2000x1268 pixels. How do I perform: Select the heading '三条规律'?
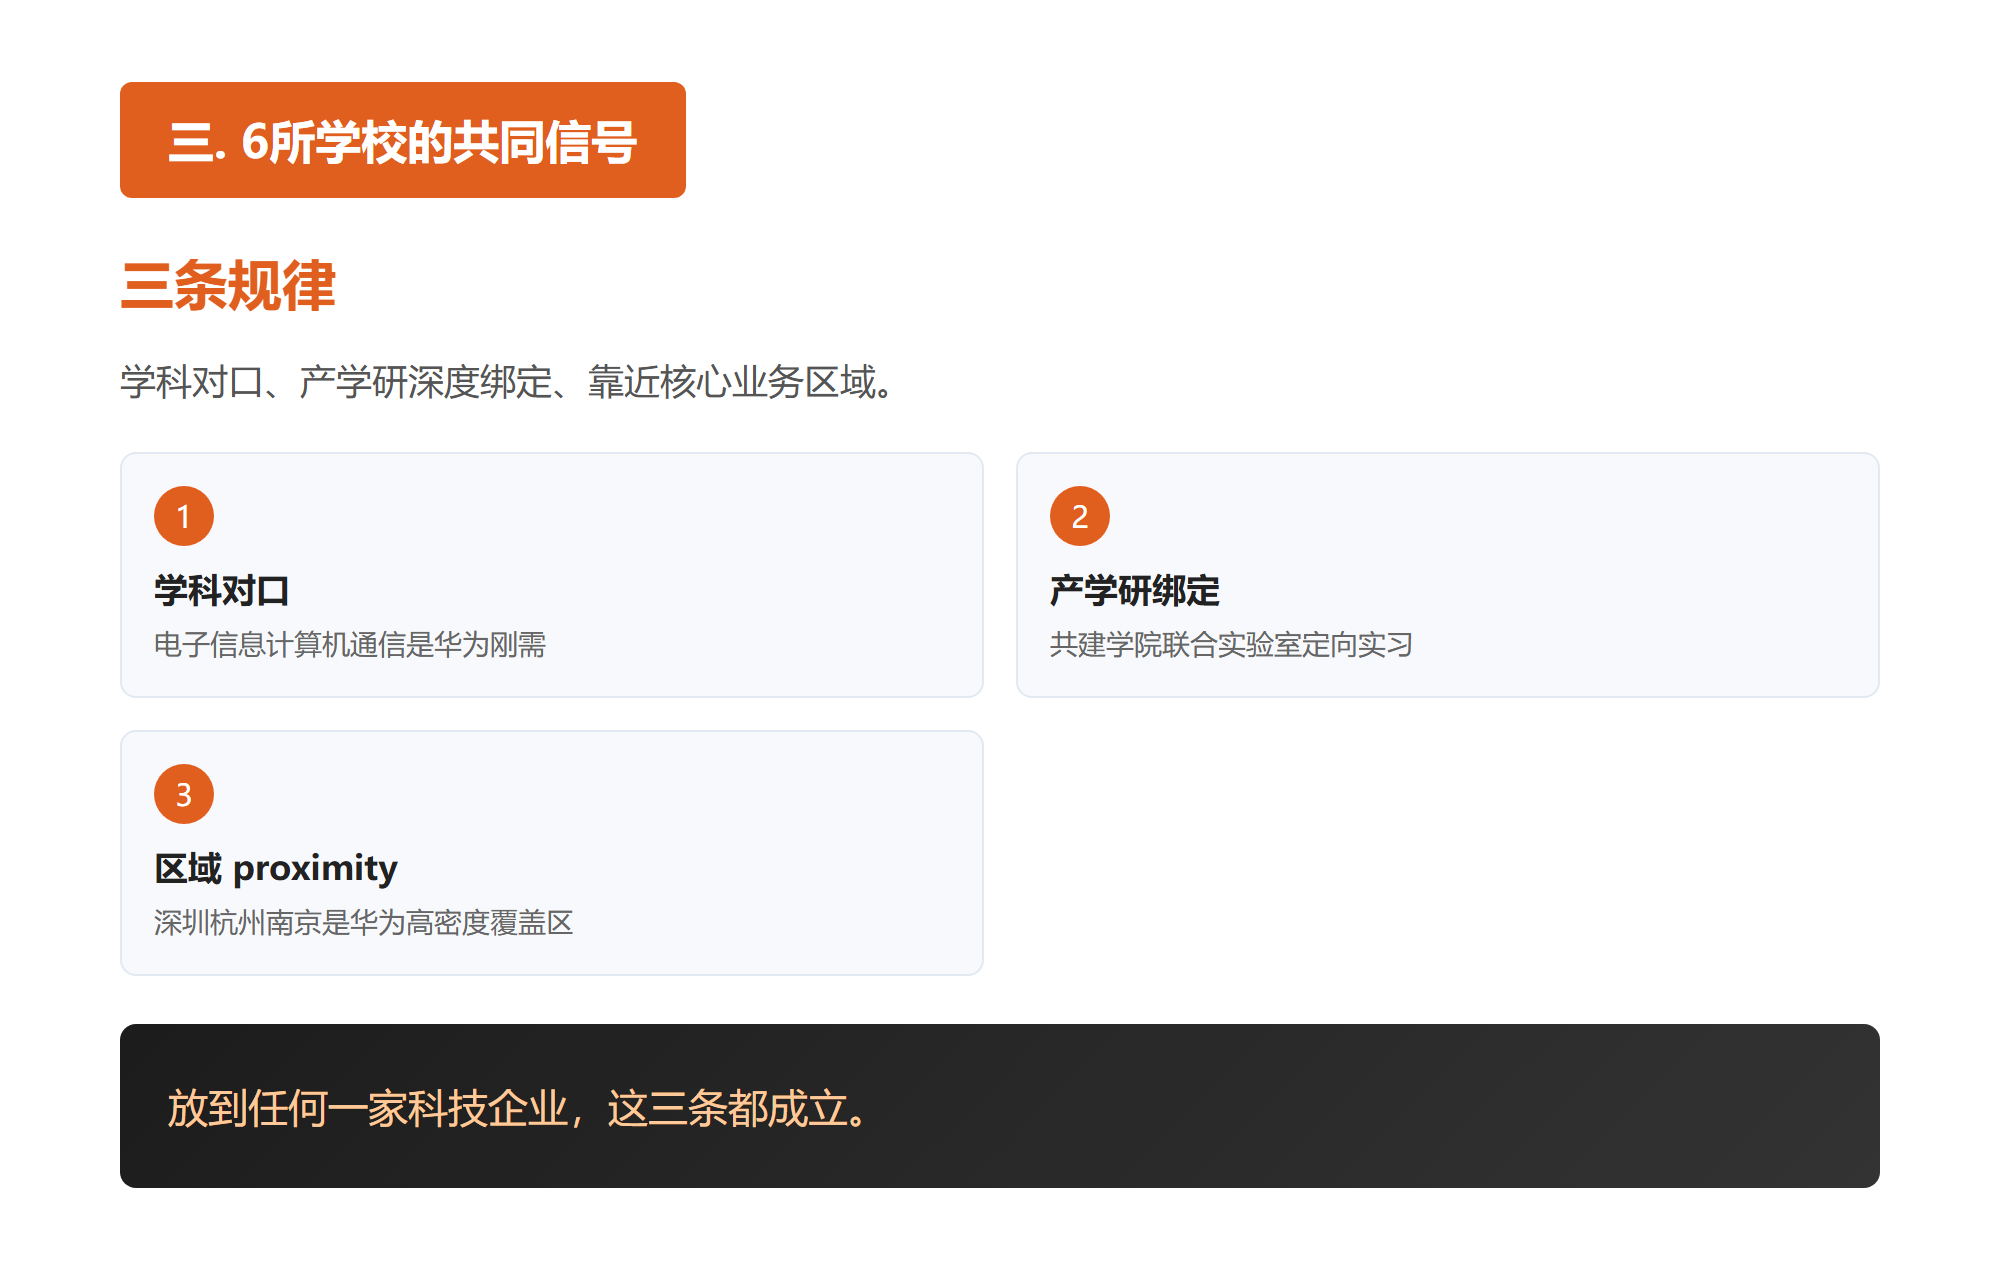click(x=228, y=286)
